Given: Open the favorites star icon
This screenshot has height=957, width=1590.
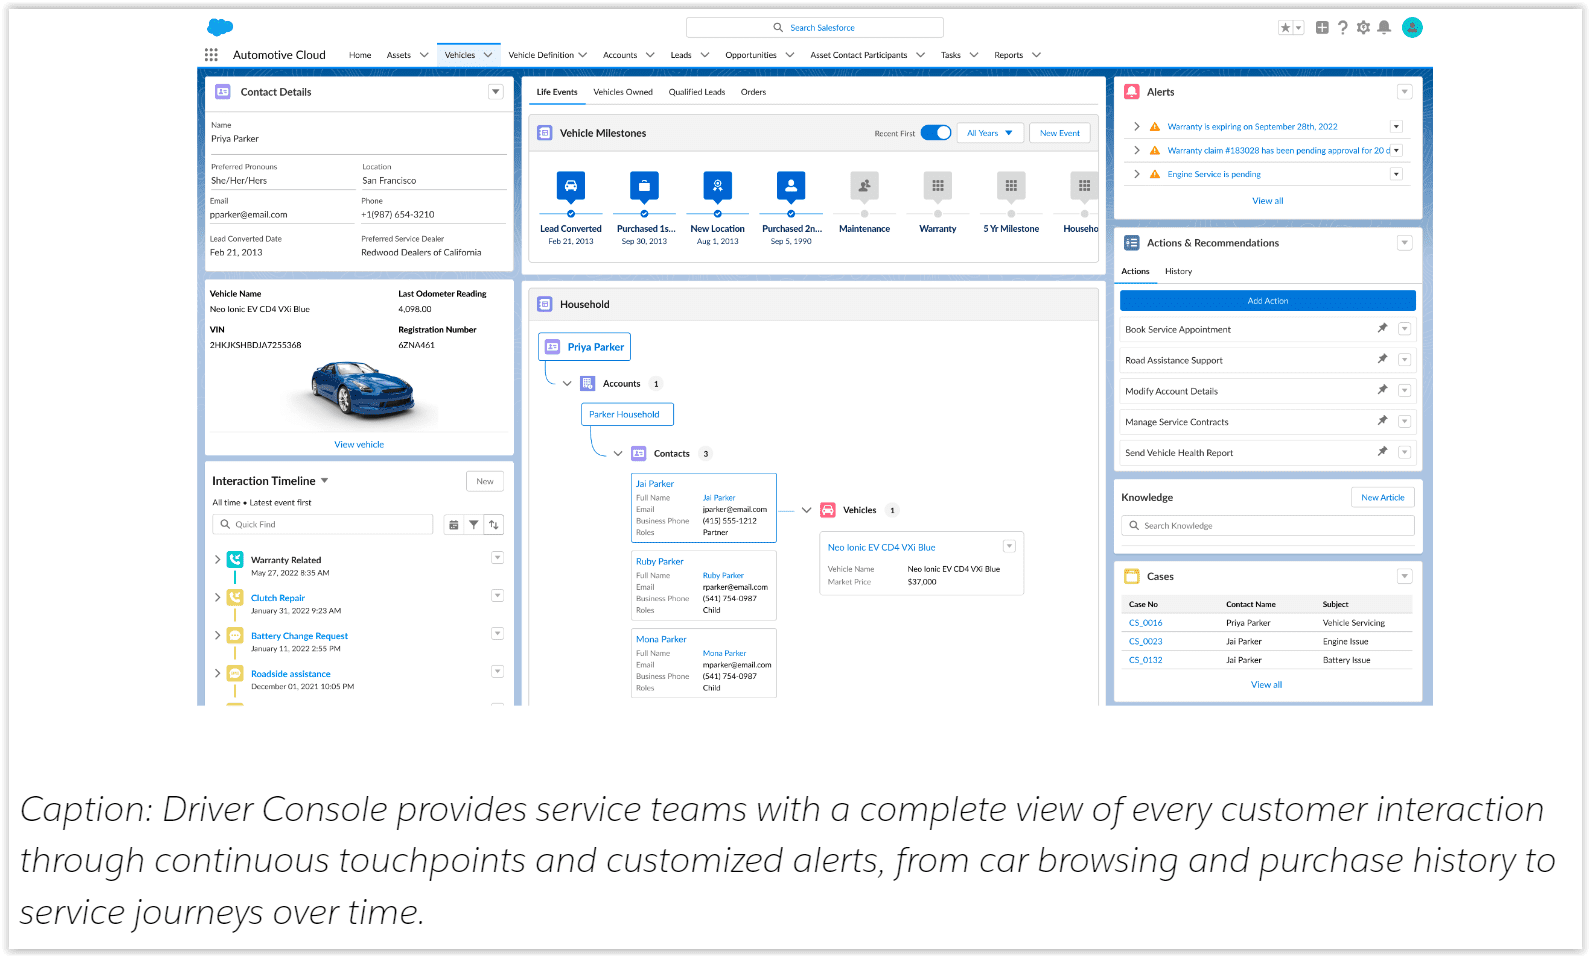Looking at the screenshot, I should coord(1286,28).
